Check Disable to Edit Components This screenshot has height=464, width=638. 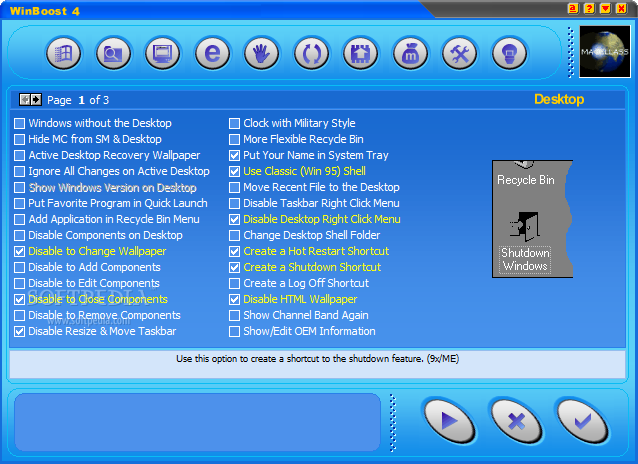click(x=20, y=283)
